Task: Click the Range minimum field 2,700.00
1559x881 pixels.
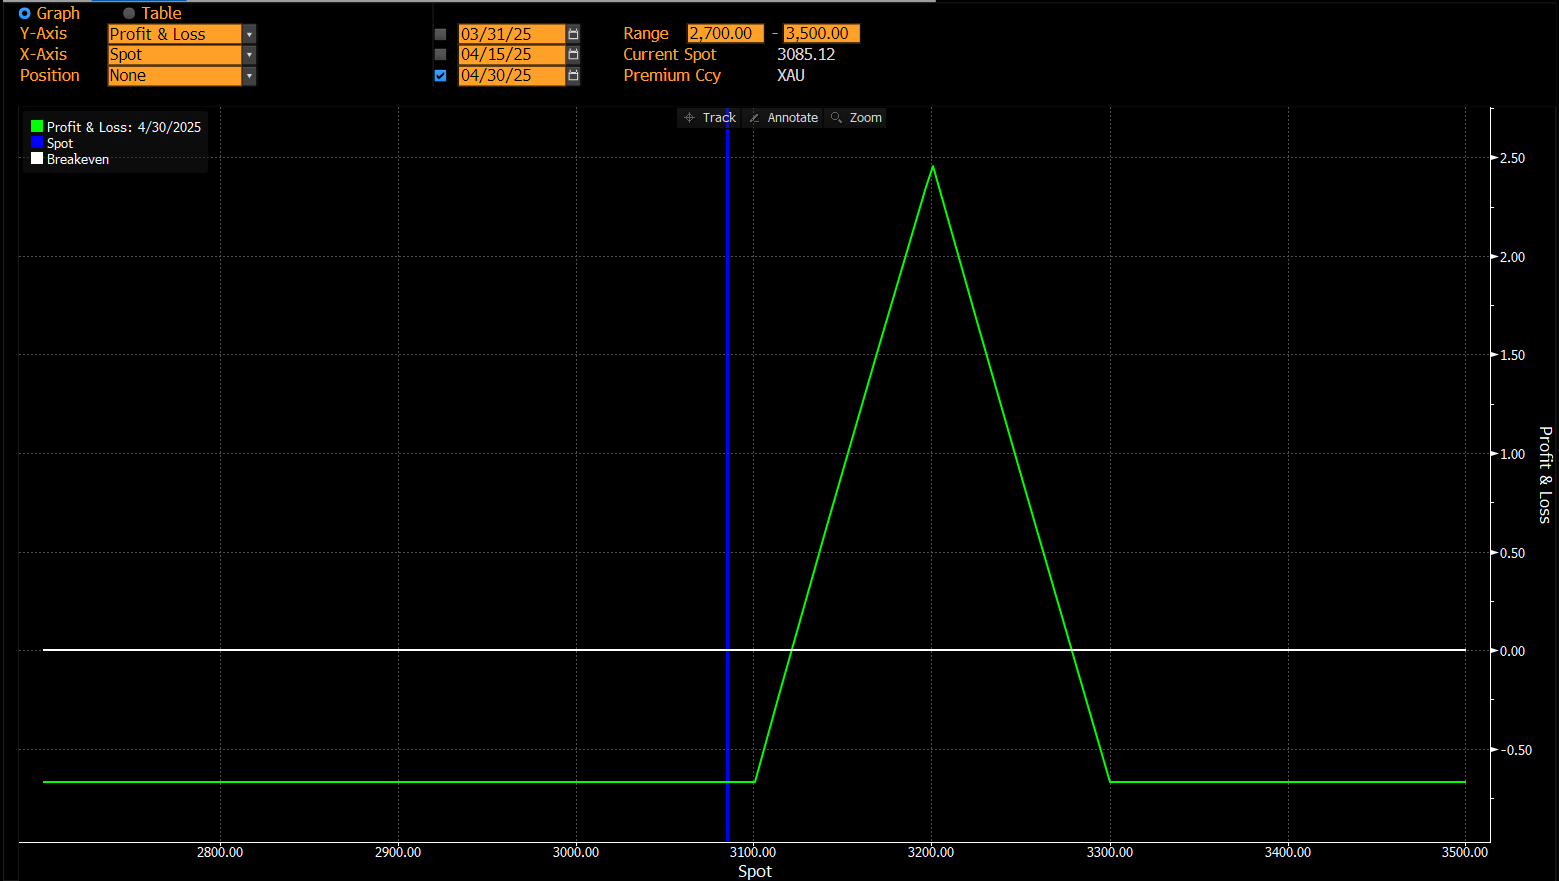Action: point(725,34)
